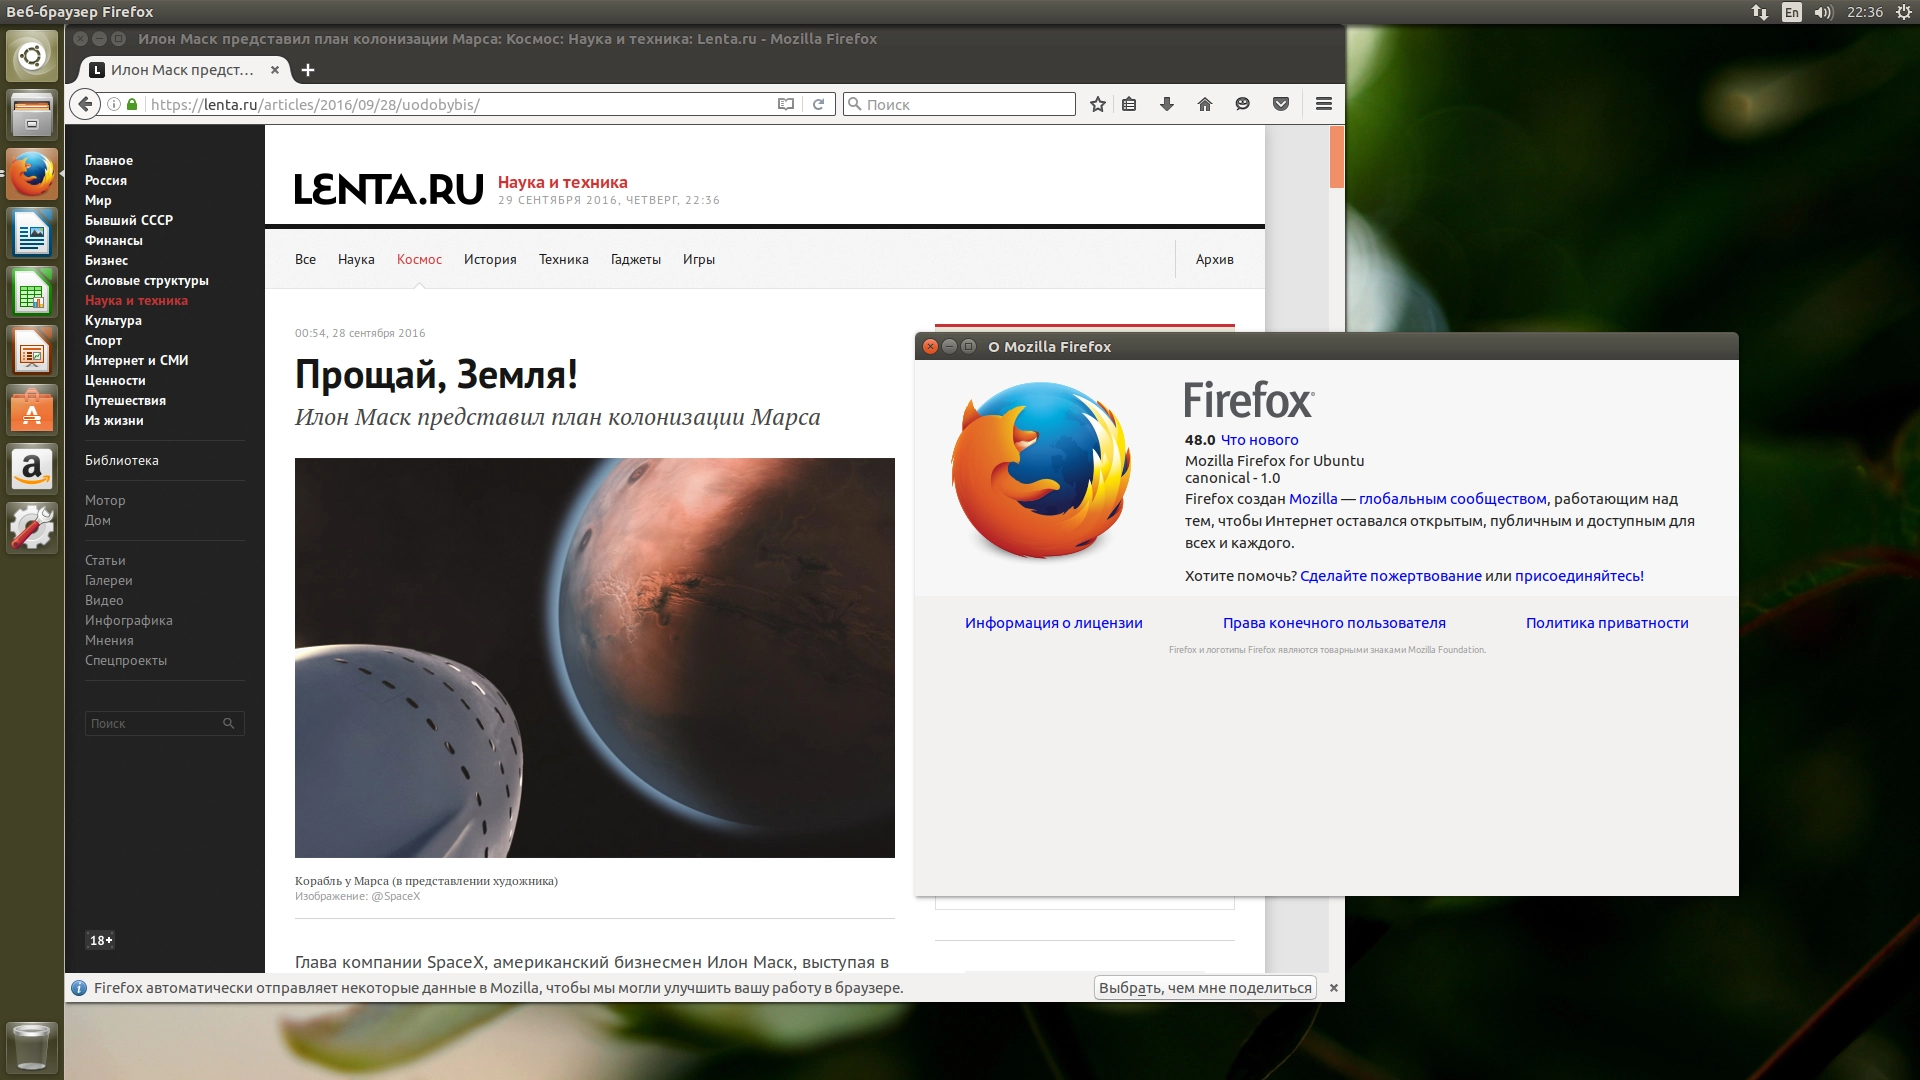The height and width of the screenshot is (1080, 1920).
Task: Select the Космос category tab
Action: pyautogui.click(x=419, y=259)
